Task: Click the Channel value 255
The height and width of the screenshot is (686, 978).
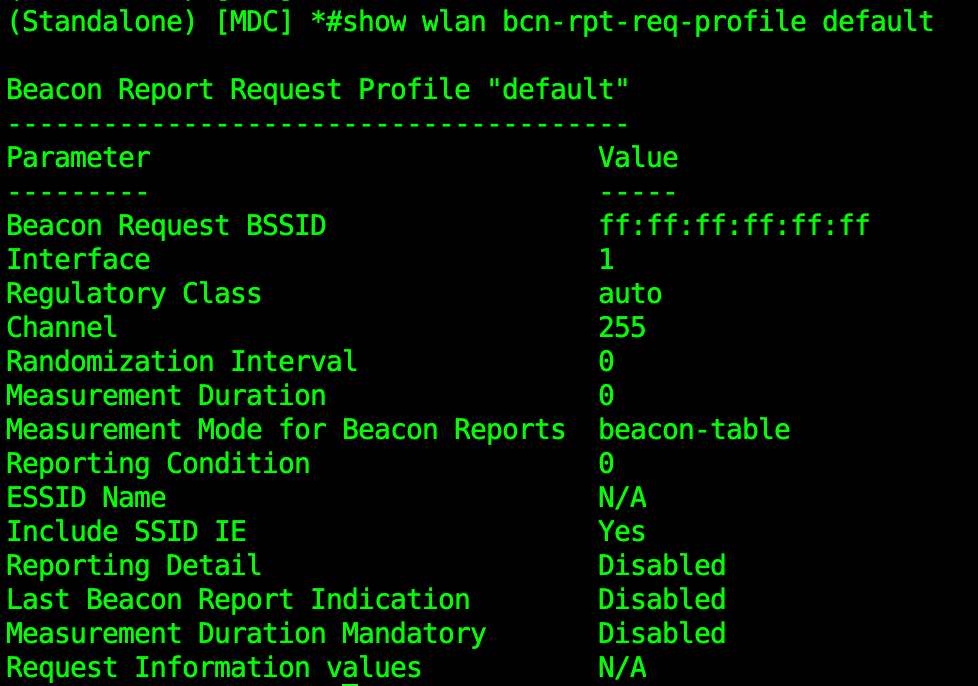Action: click(622, 328)
